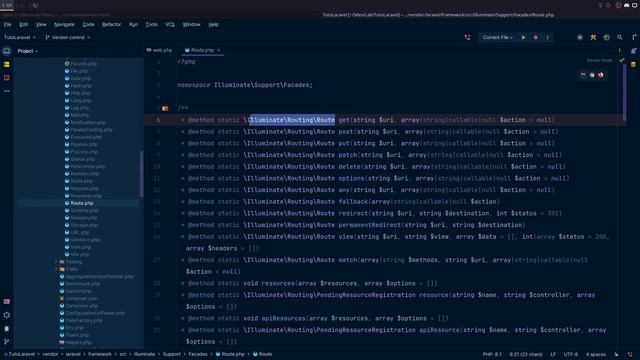Open the Git branch icon in left sidebar
The width and height of the screenshot is (640, 360).
(7, 342)
